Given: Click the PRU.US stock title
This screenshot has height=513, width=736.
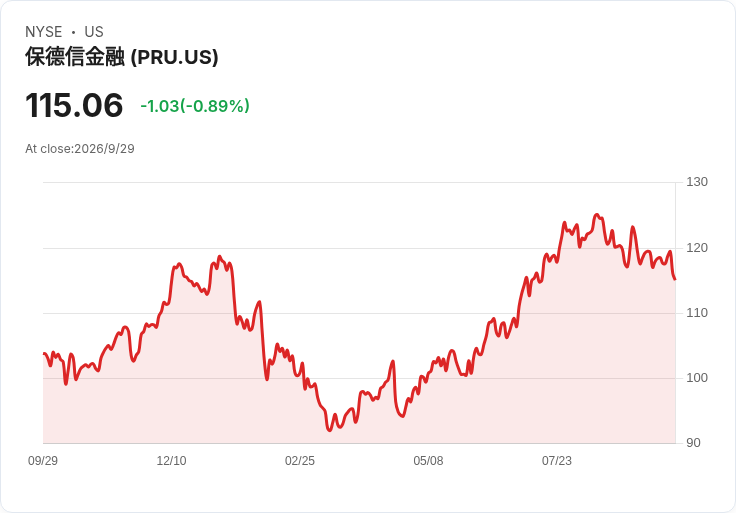Looking at the screenshot, I should tap(122, 57).
